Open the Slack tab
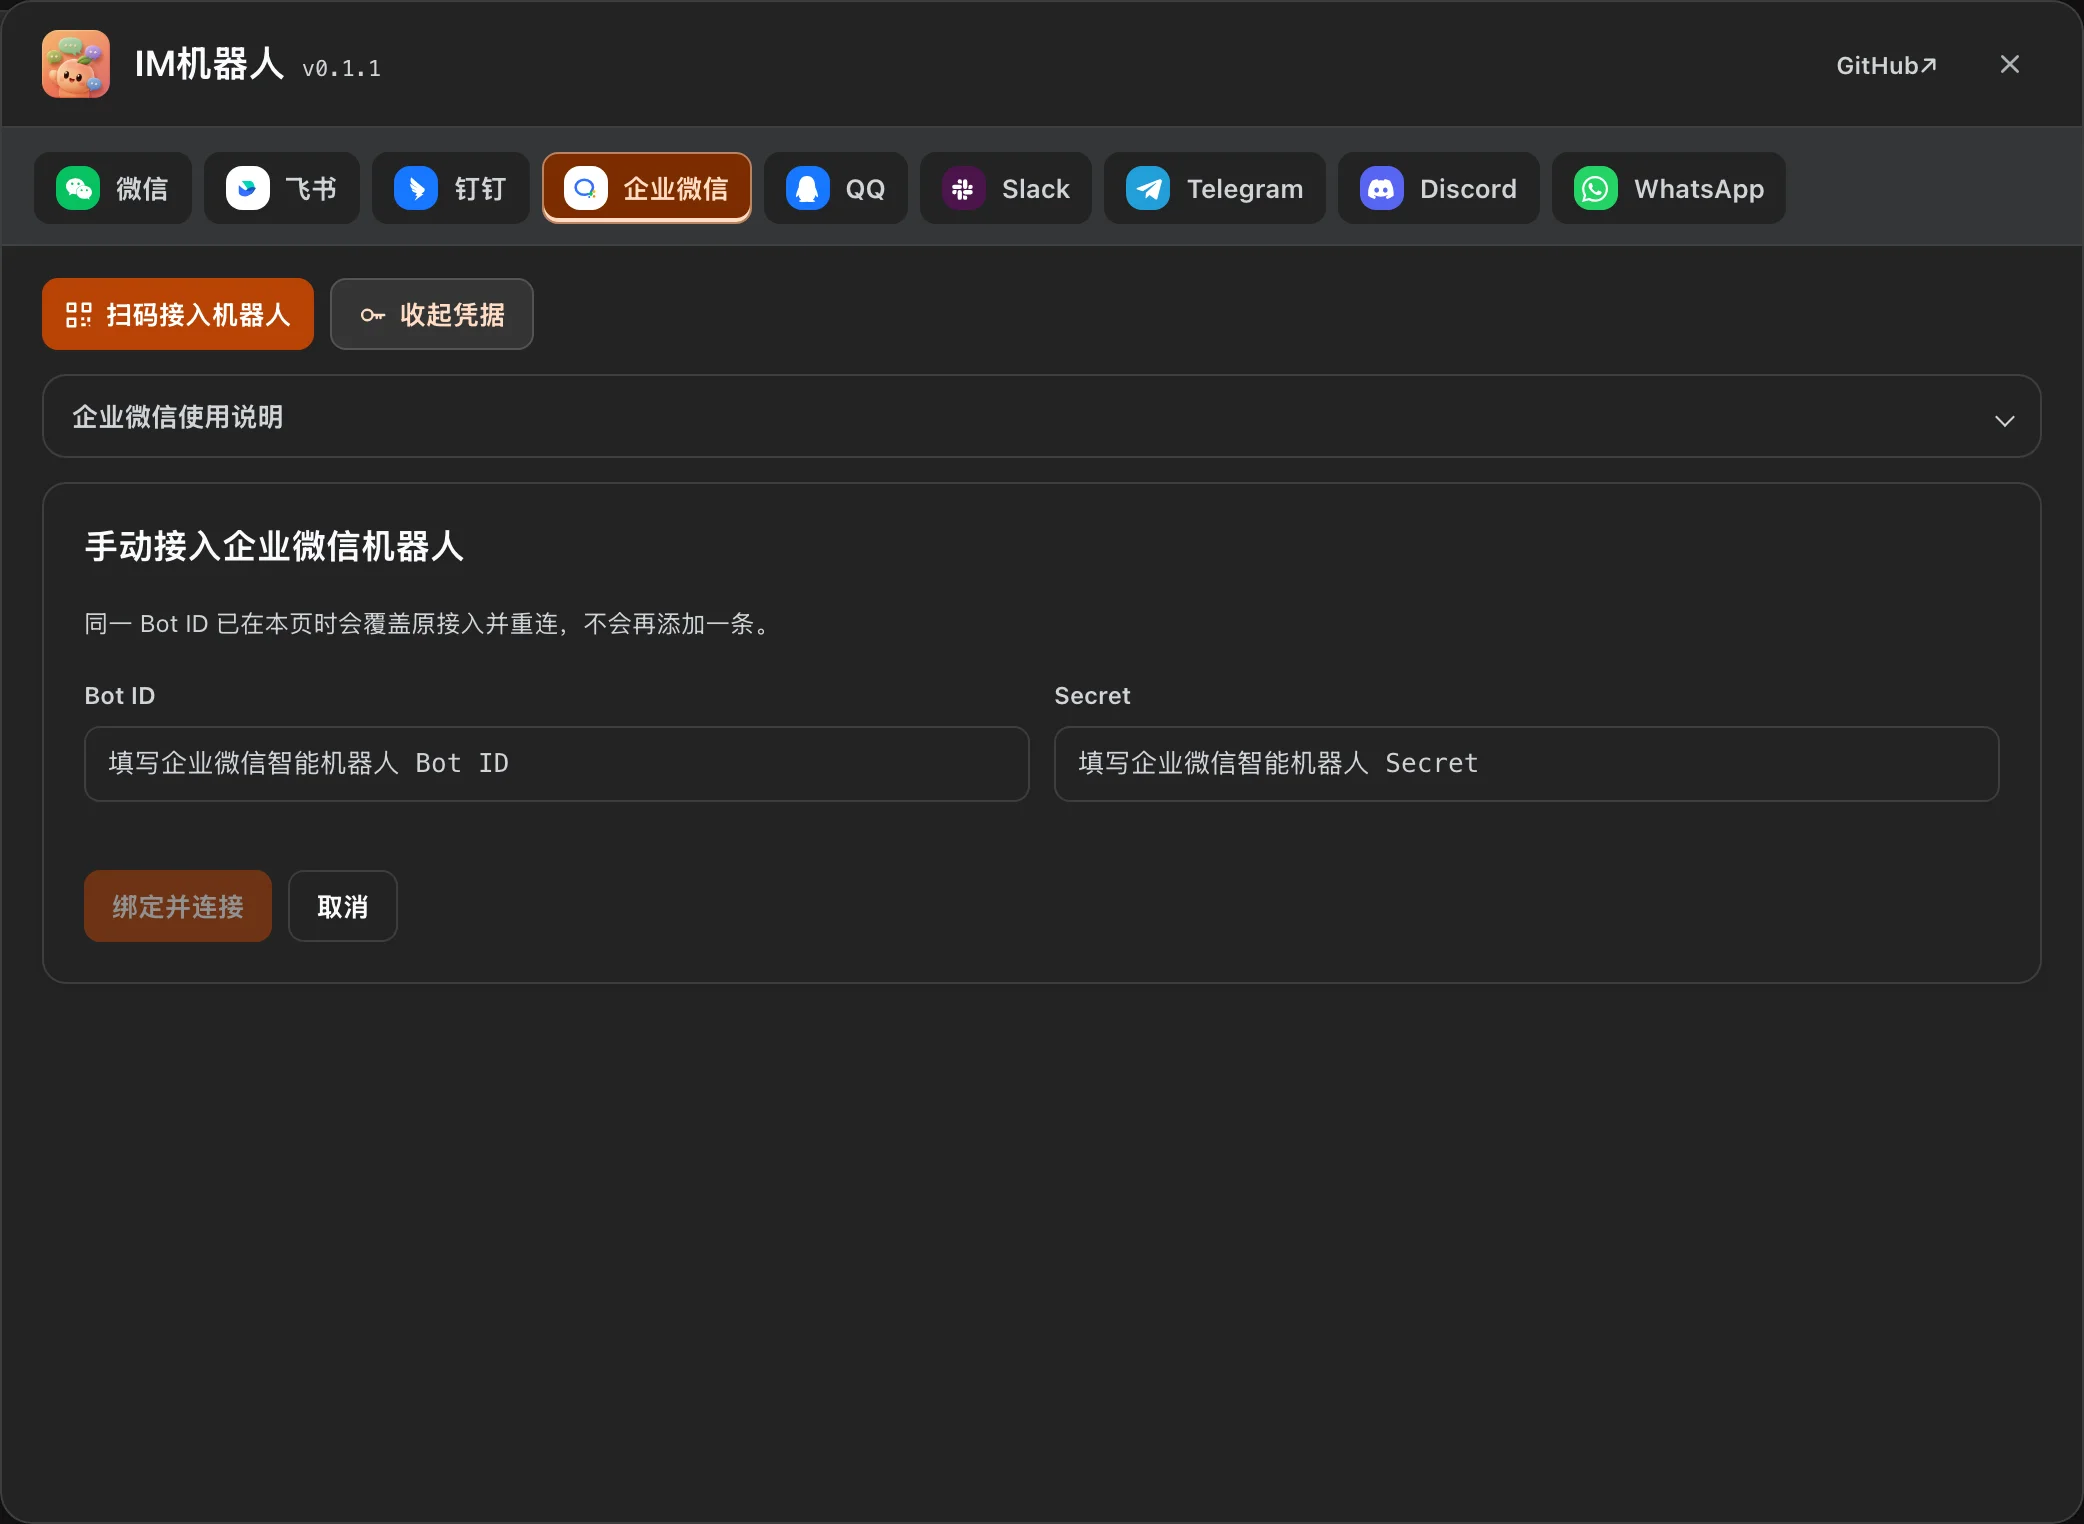 point(1006,188)
